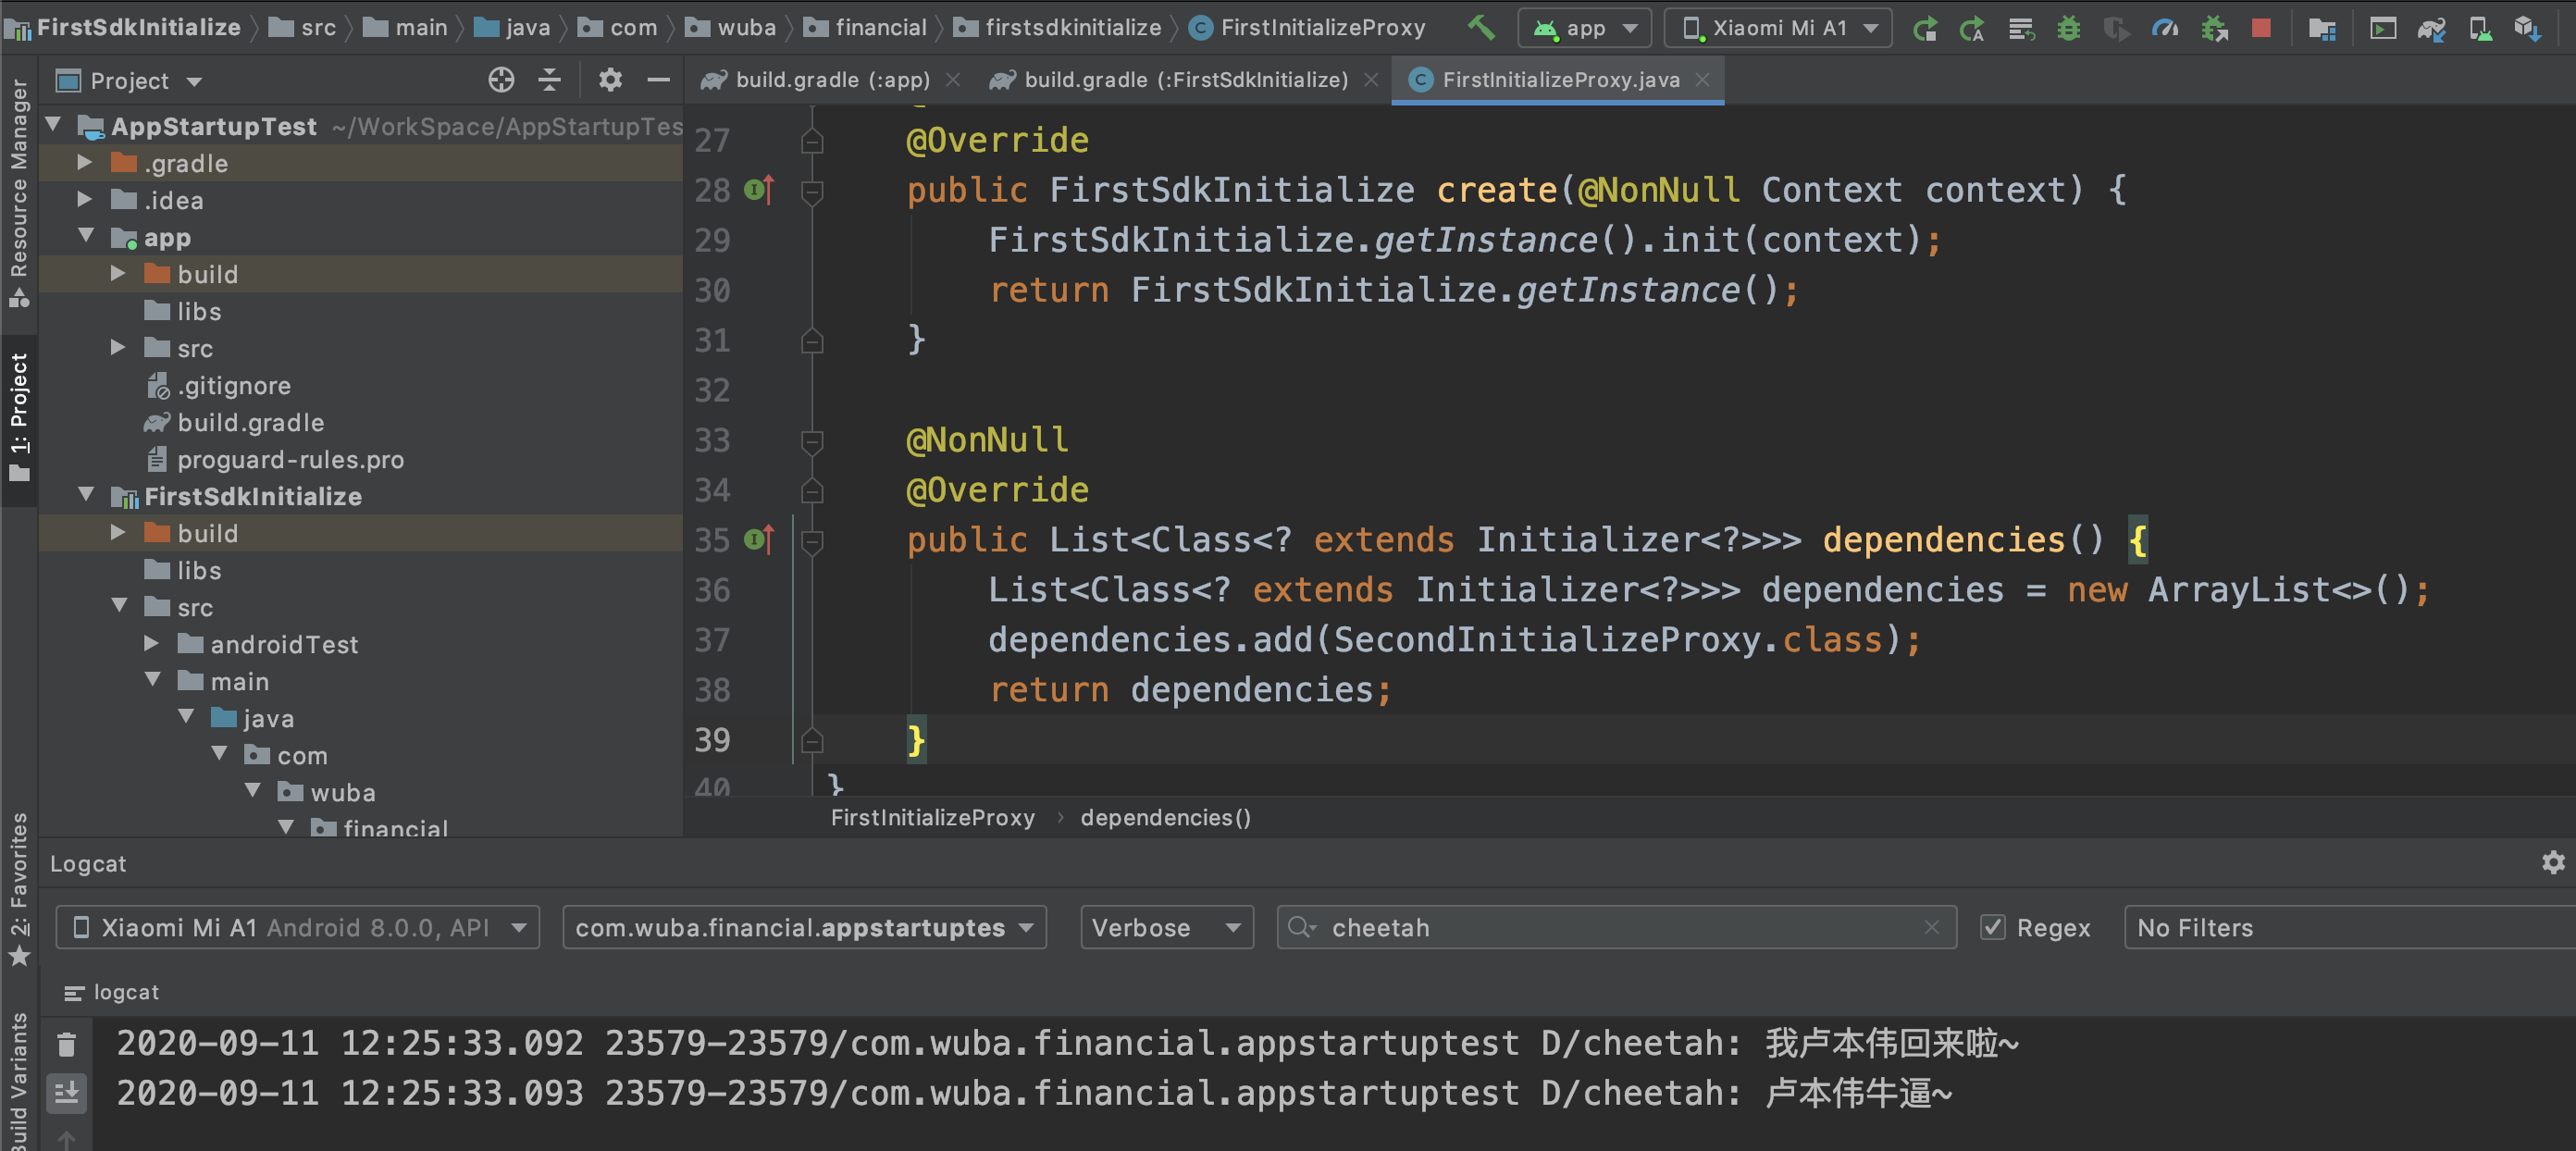This screenshot has height=1151, width=2576.
Task: Open the Build Variants side tab
Action: 18,1082
